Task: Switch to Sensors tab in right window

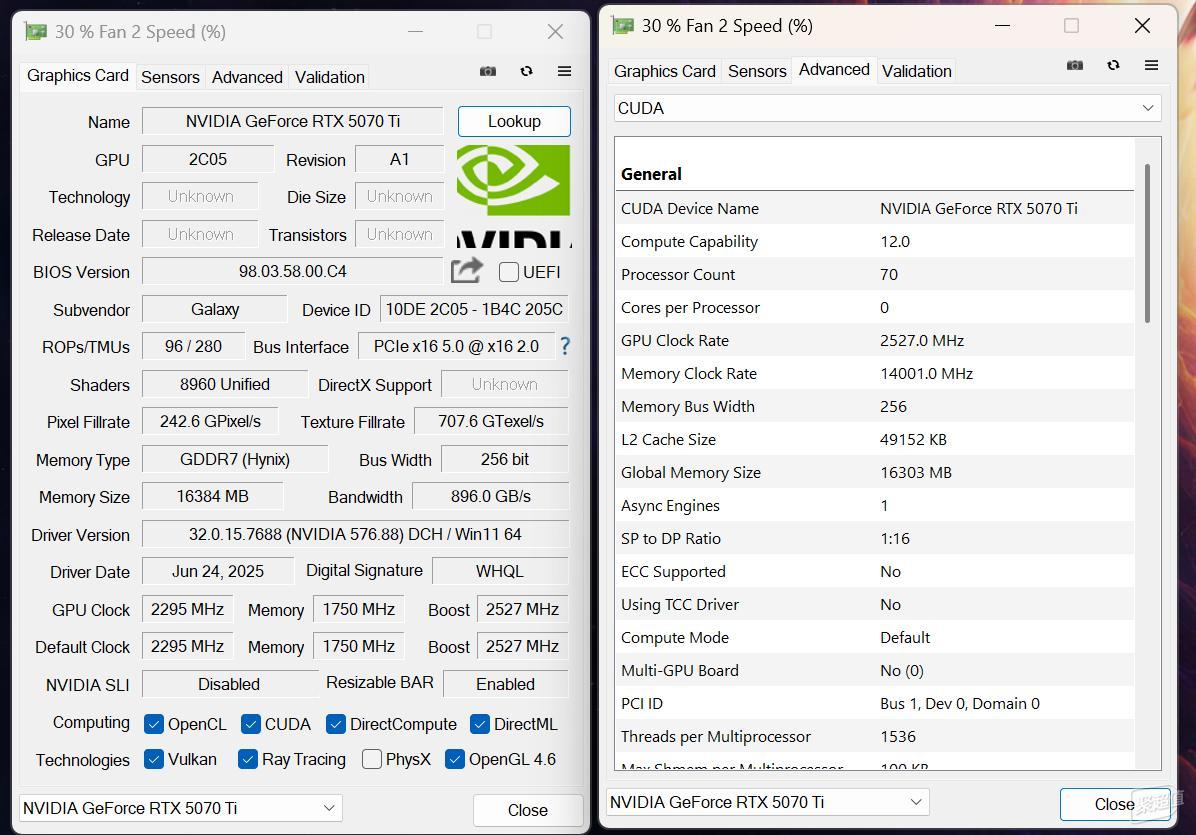Action: (x=757, y=71)
